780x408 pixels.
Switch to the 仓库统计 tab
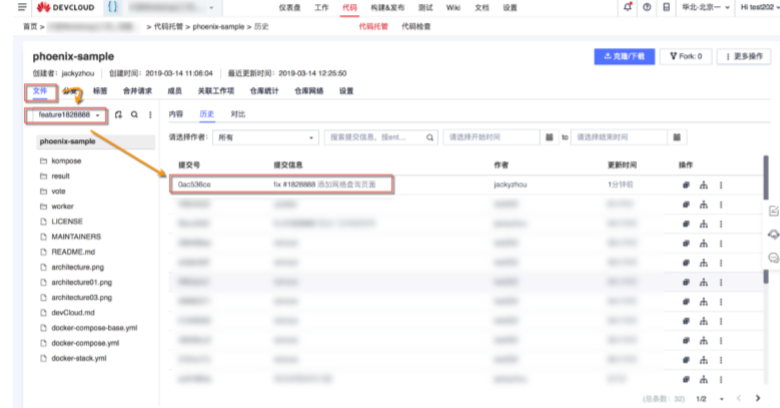tap(264, 91)
